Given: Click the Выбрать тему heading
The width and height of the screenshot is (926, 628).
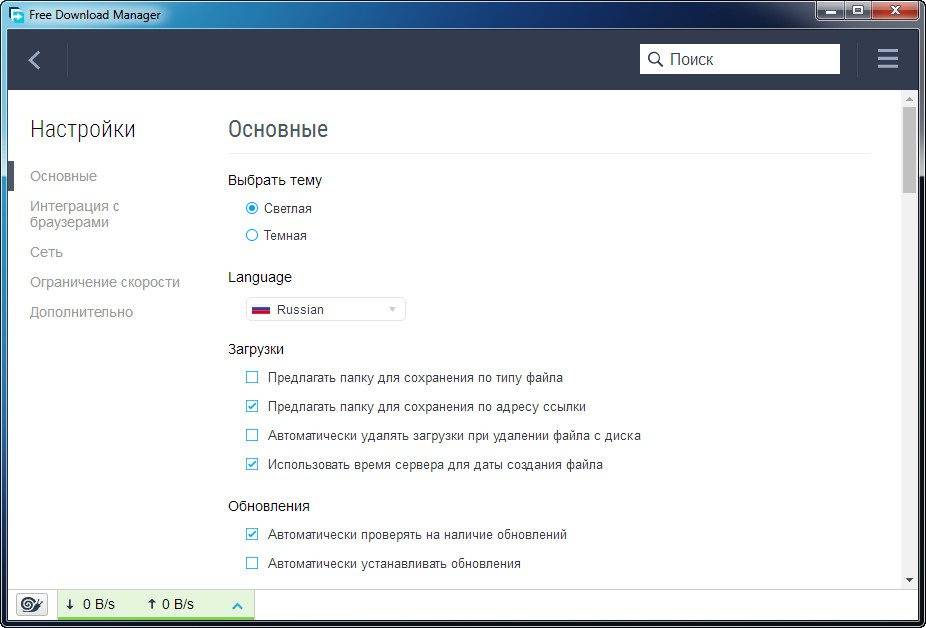Looking at the screenshot, I should coord(275,180).
